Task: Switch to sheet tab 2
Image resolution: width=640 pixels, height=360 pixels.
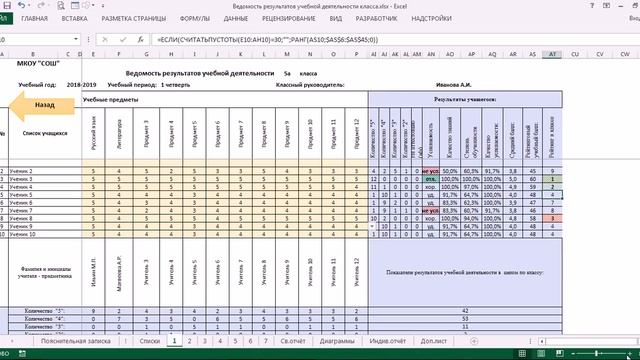Action: pyautogui.click(x=189, y=341)
